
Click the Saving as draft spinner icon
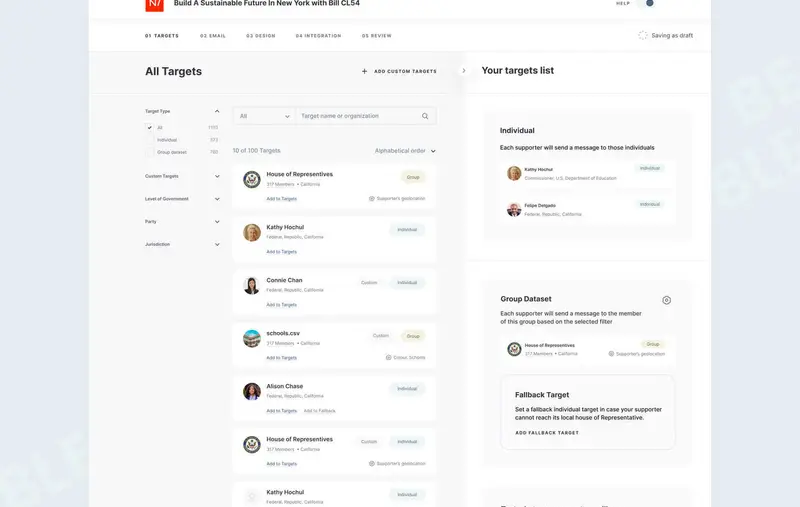642,35
